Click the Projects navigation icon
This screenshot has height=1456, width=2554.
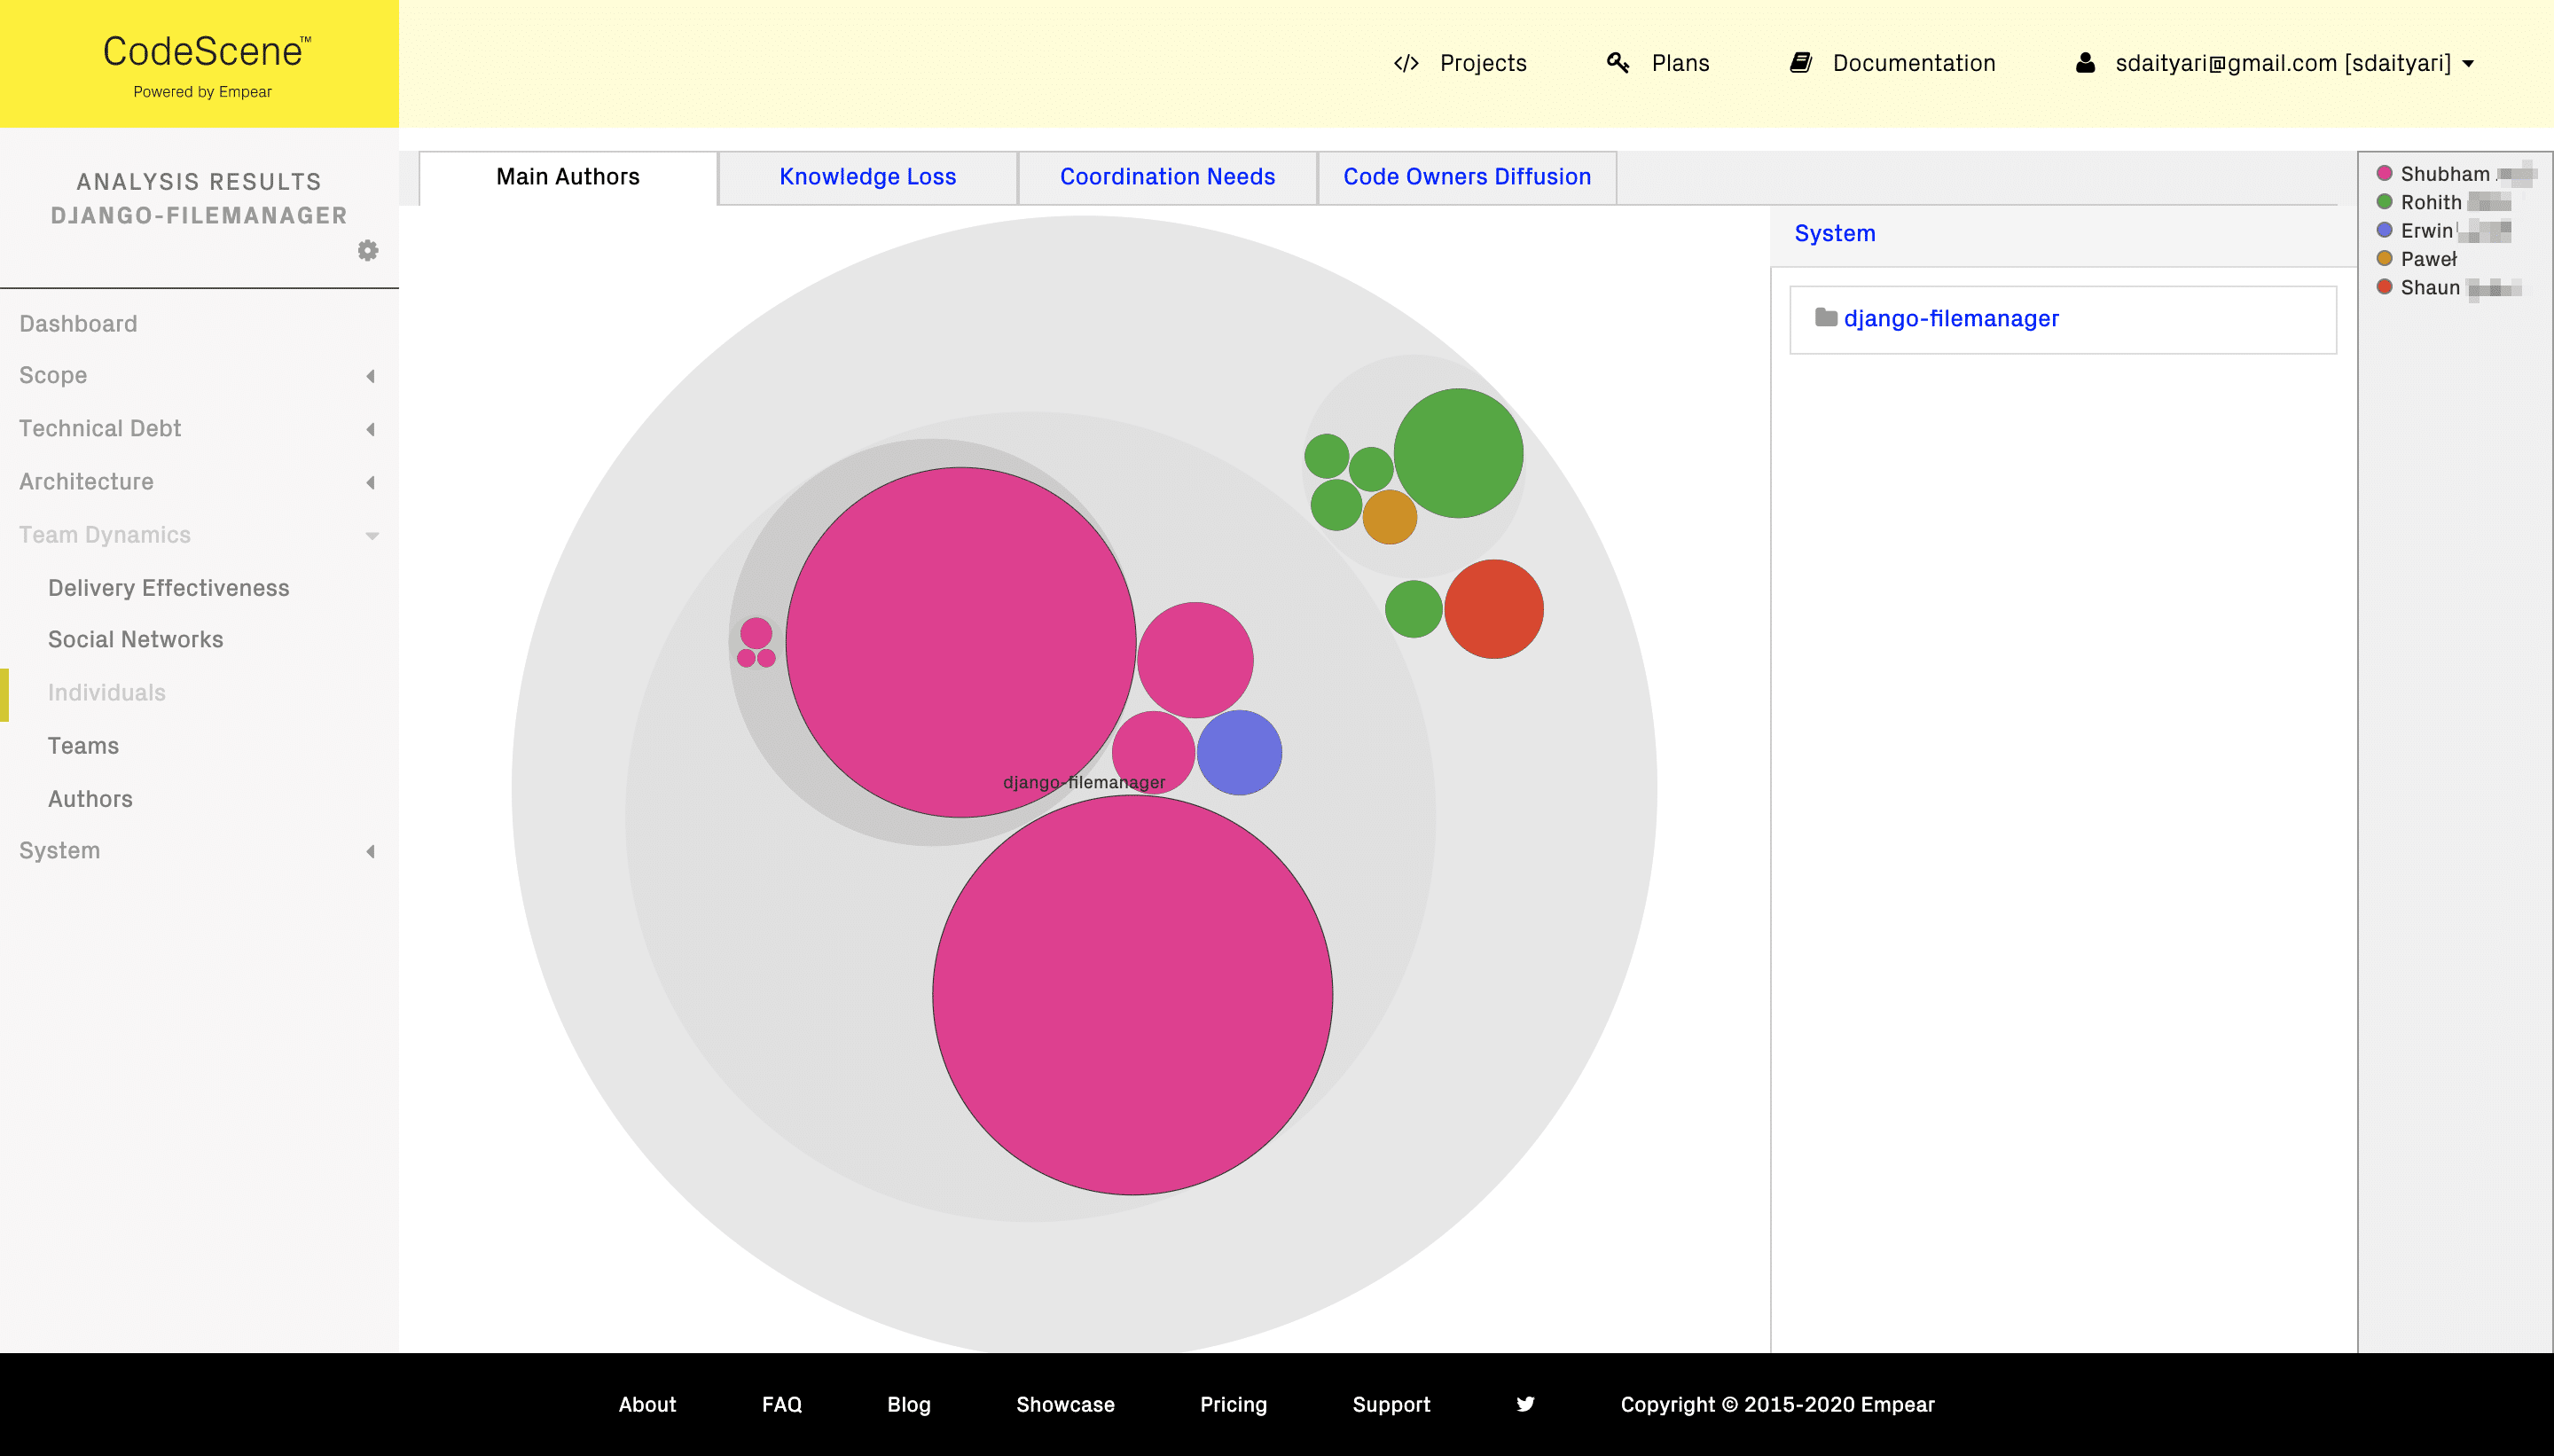[x=1403, y=63]
